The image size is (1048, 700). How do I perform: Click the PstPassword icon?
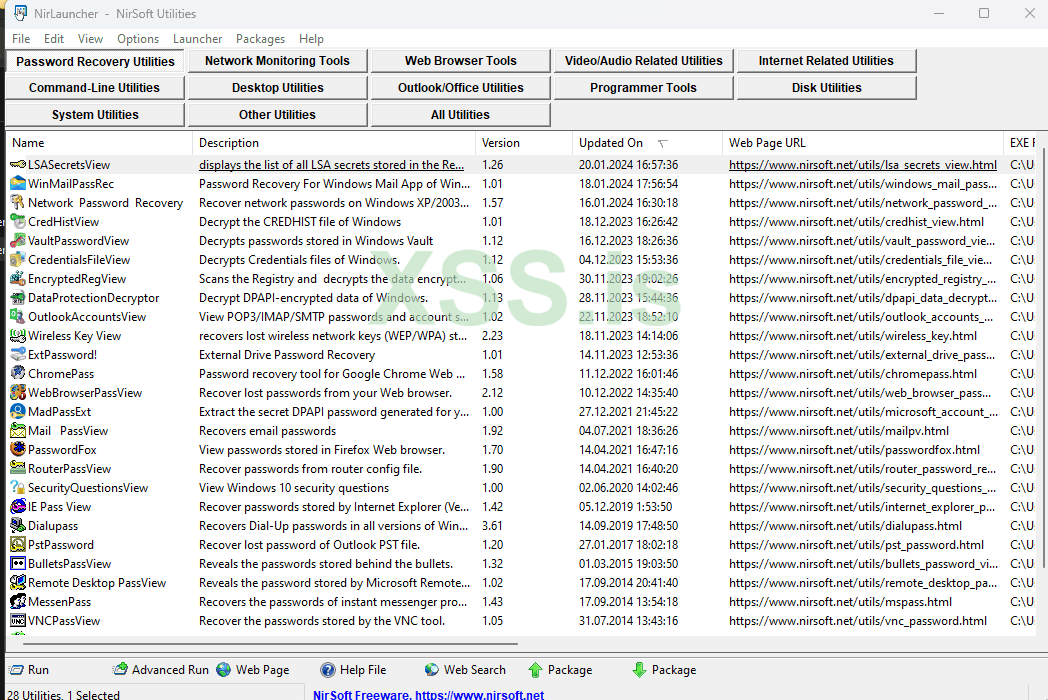click(x=18, y=545)
